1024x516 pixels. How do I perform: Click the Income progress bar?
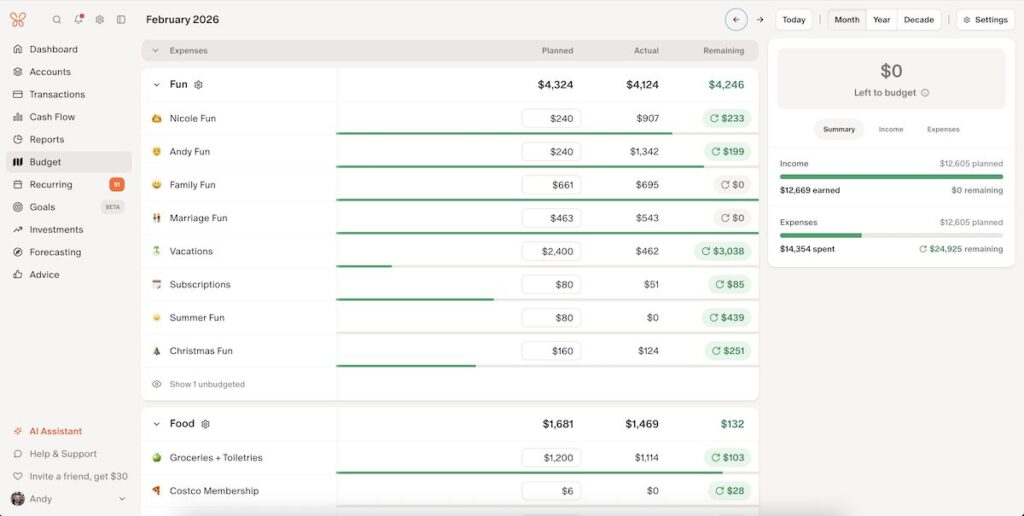pos(891,176)
